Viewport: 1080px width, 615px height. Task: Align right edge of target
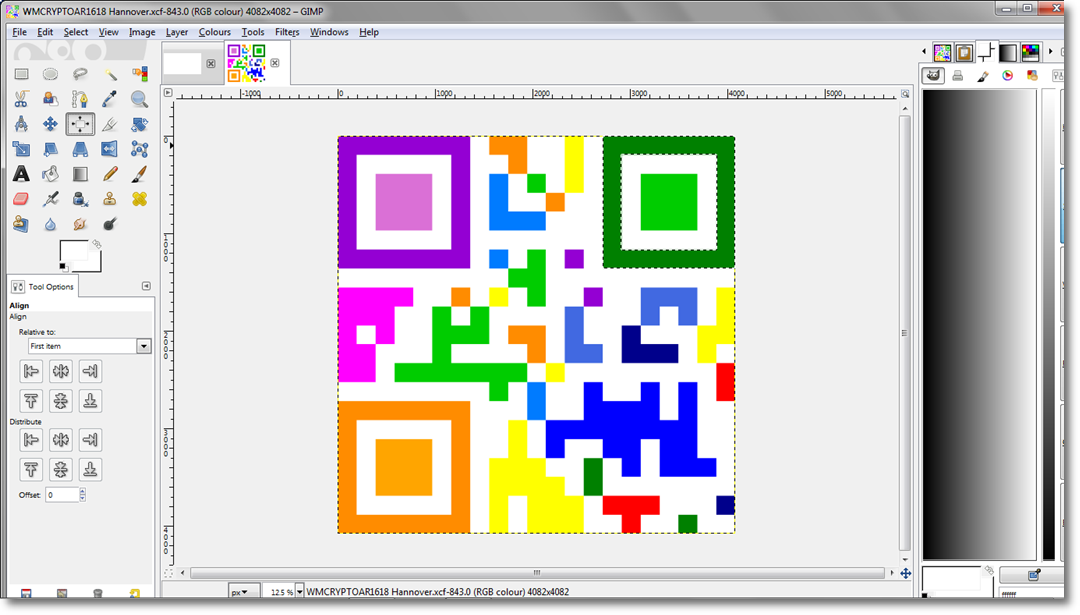[90, 371]
